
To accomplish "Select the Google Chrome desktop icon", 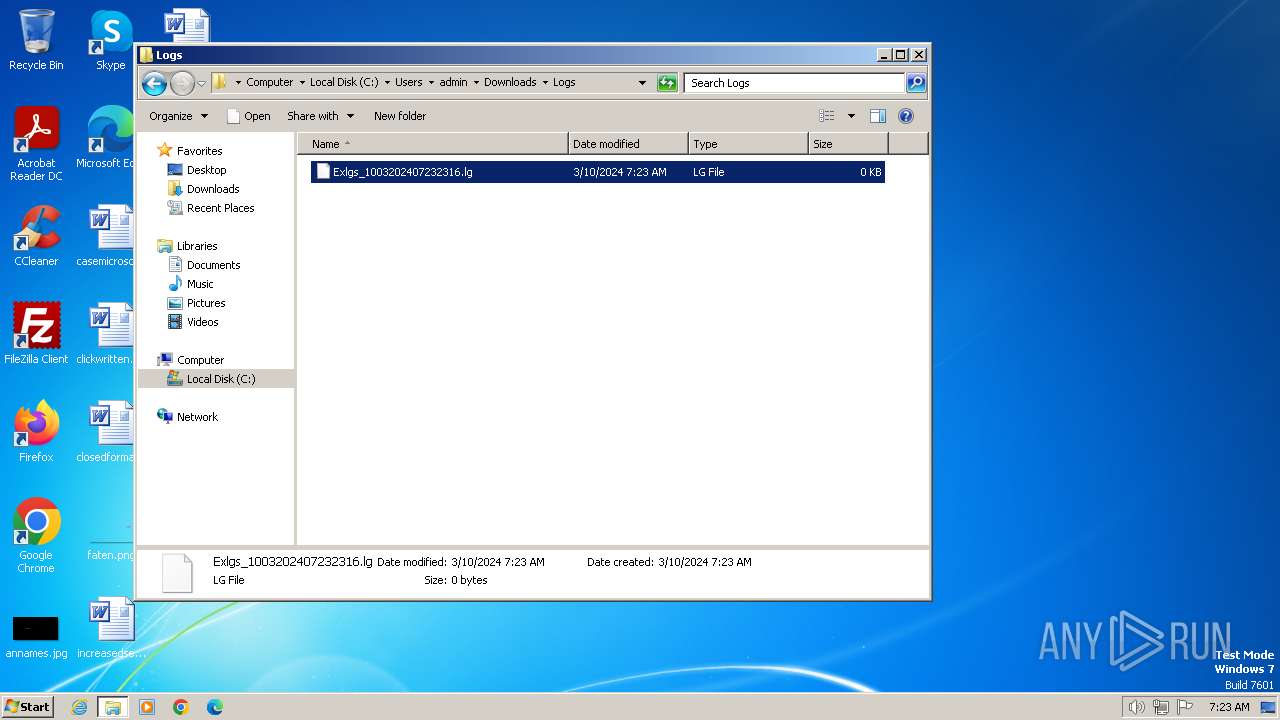I will pyautogui.click(x=36, y=536).
